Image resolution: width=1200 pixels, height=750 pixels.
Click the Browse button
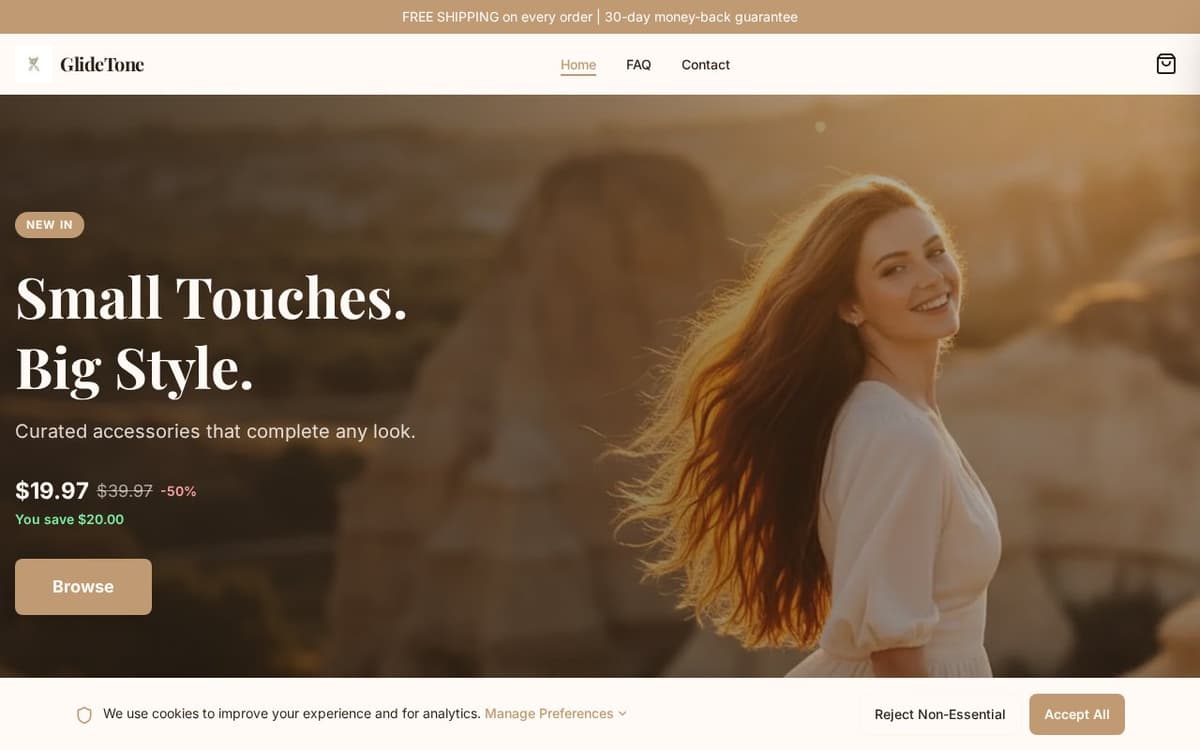point(83,587)
